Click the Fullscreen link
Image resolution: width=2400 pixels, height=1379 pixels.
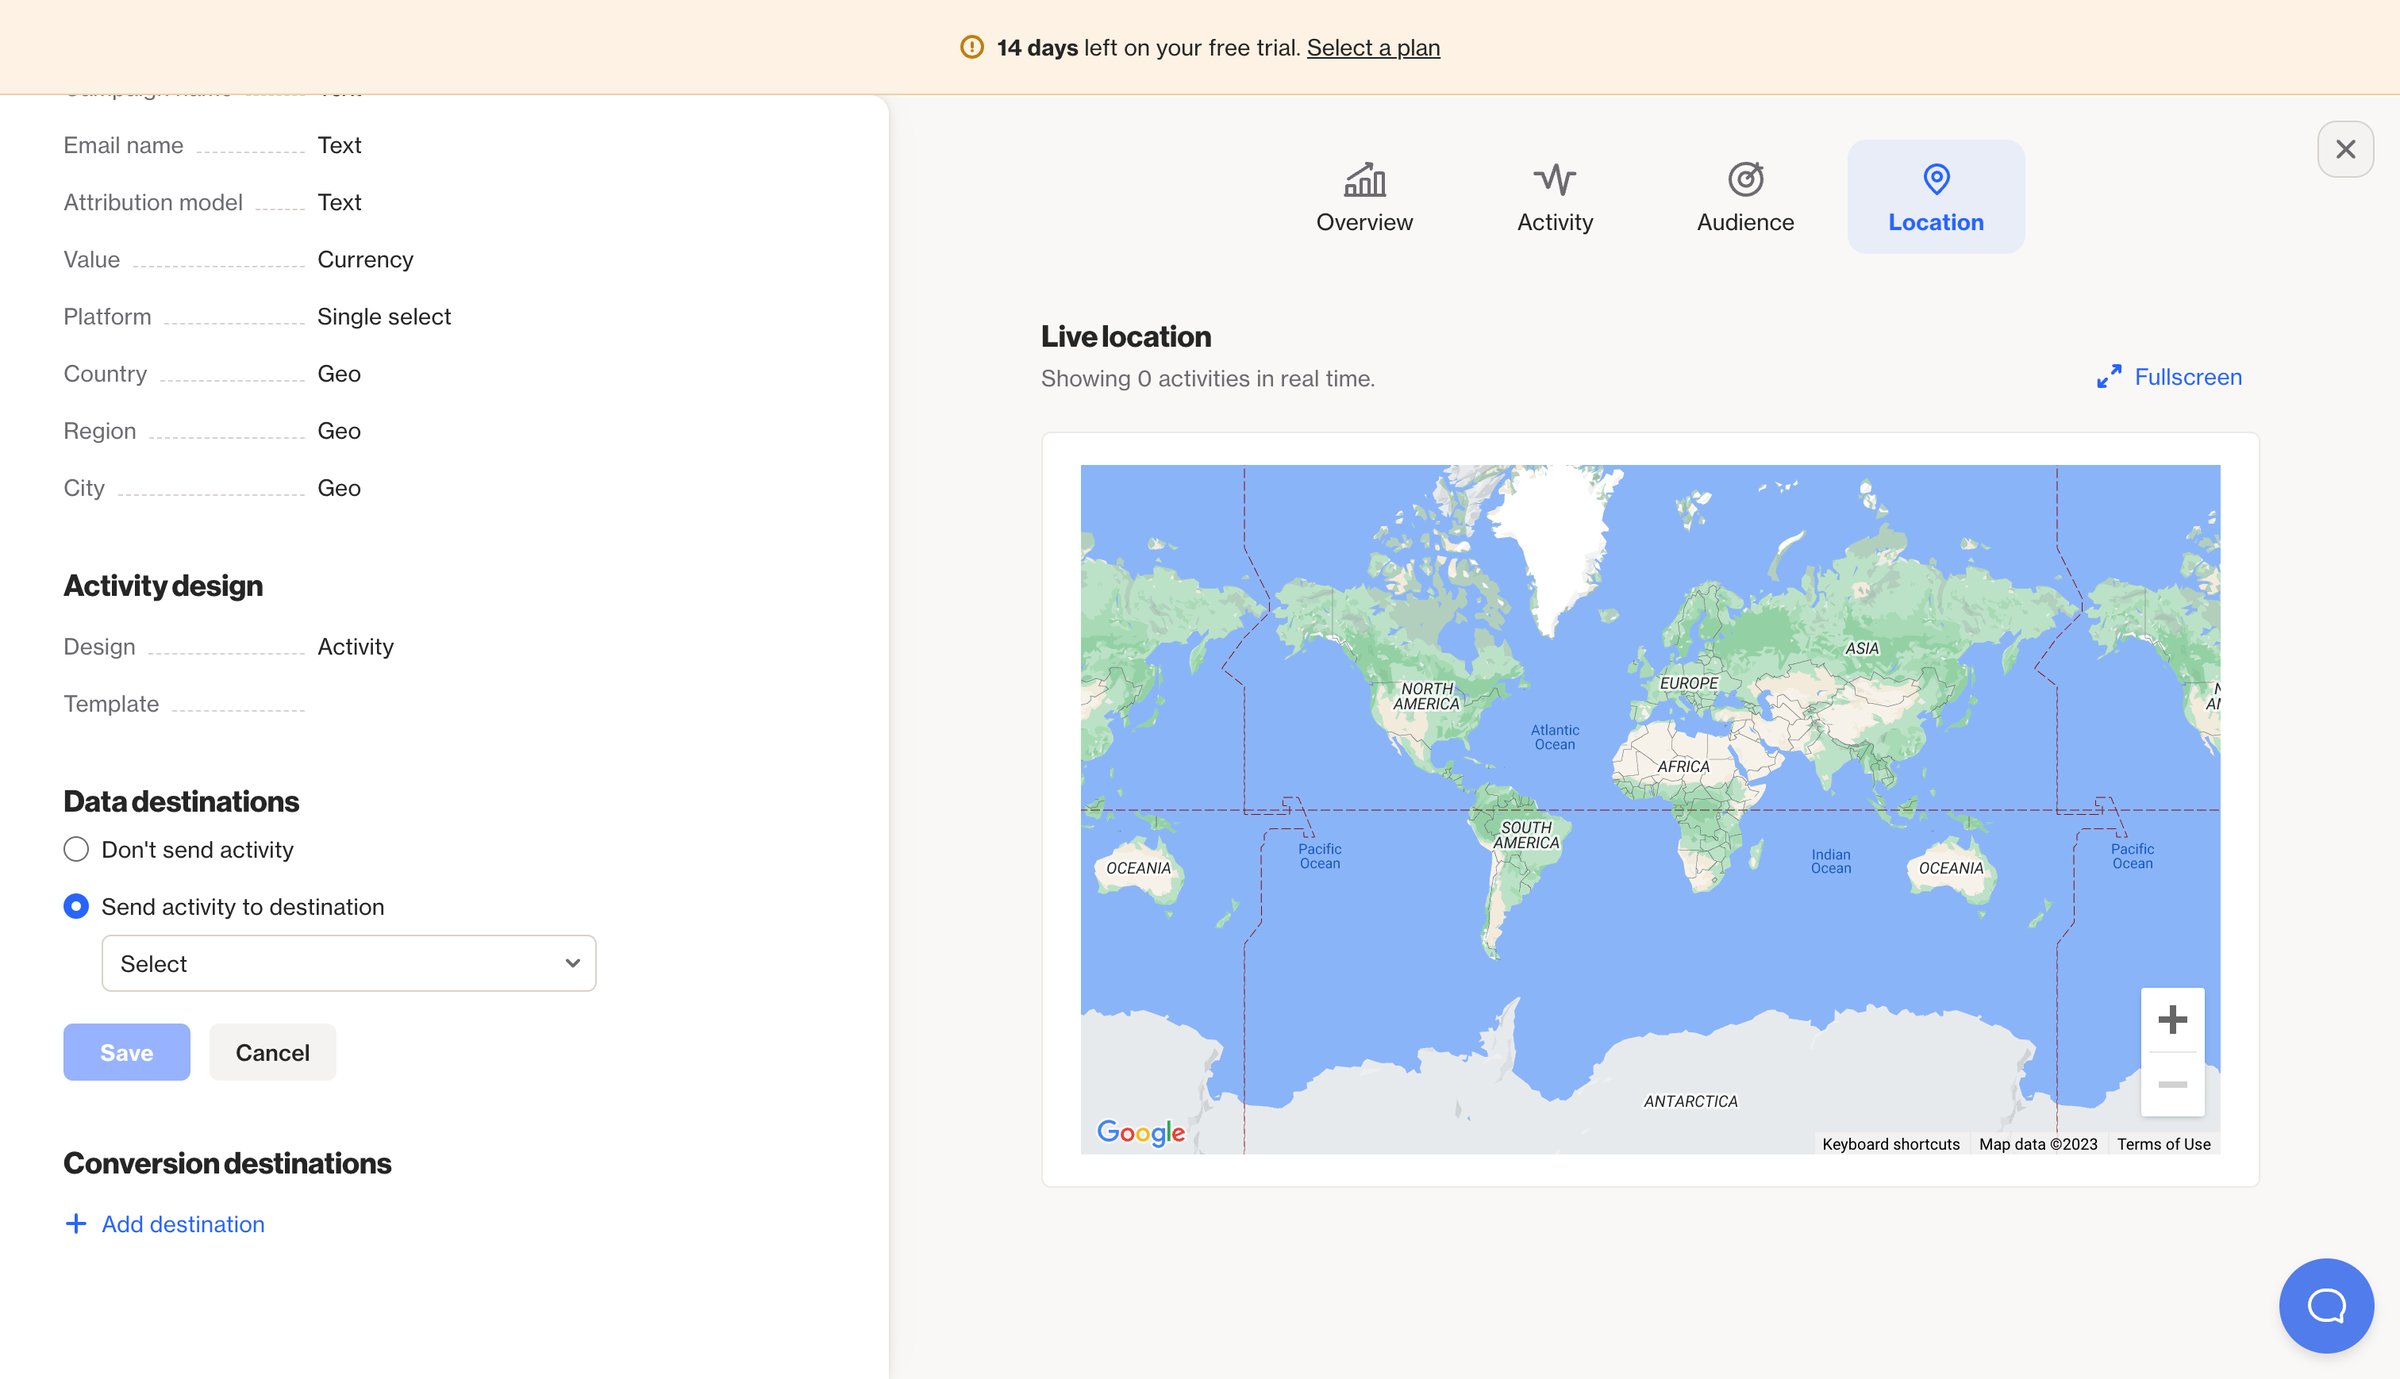tap(2169, 377)
